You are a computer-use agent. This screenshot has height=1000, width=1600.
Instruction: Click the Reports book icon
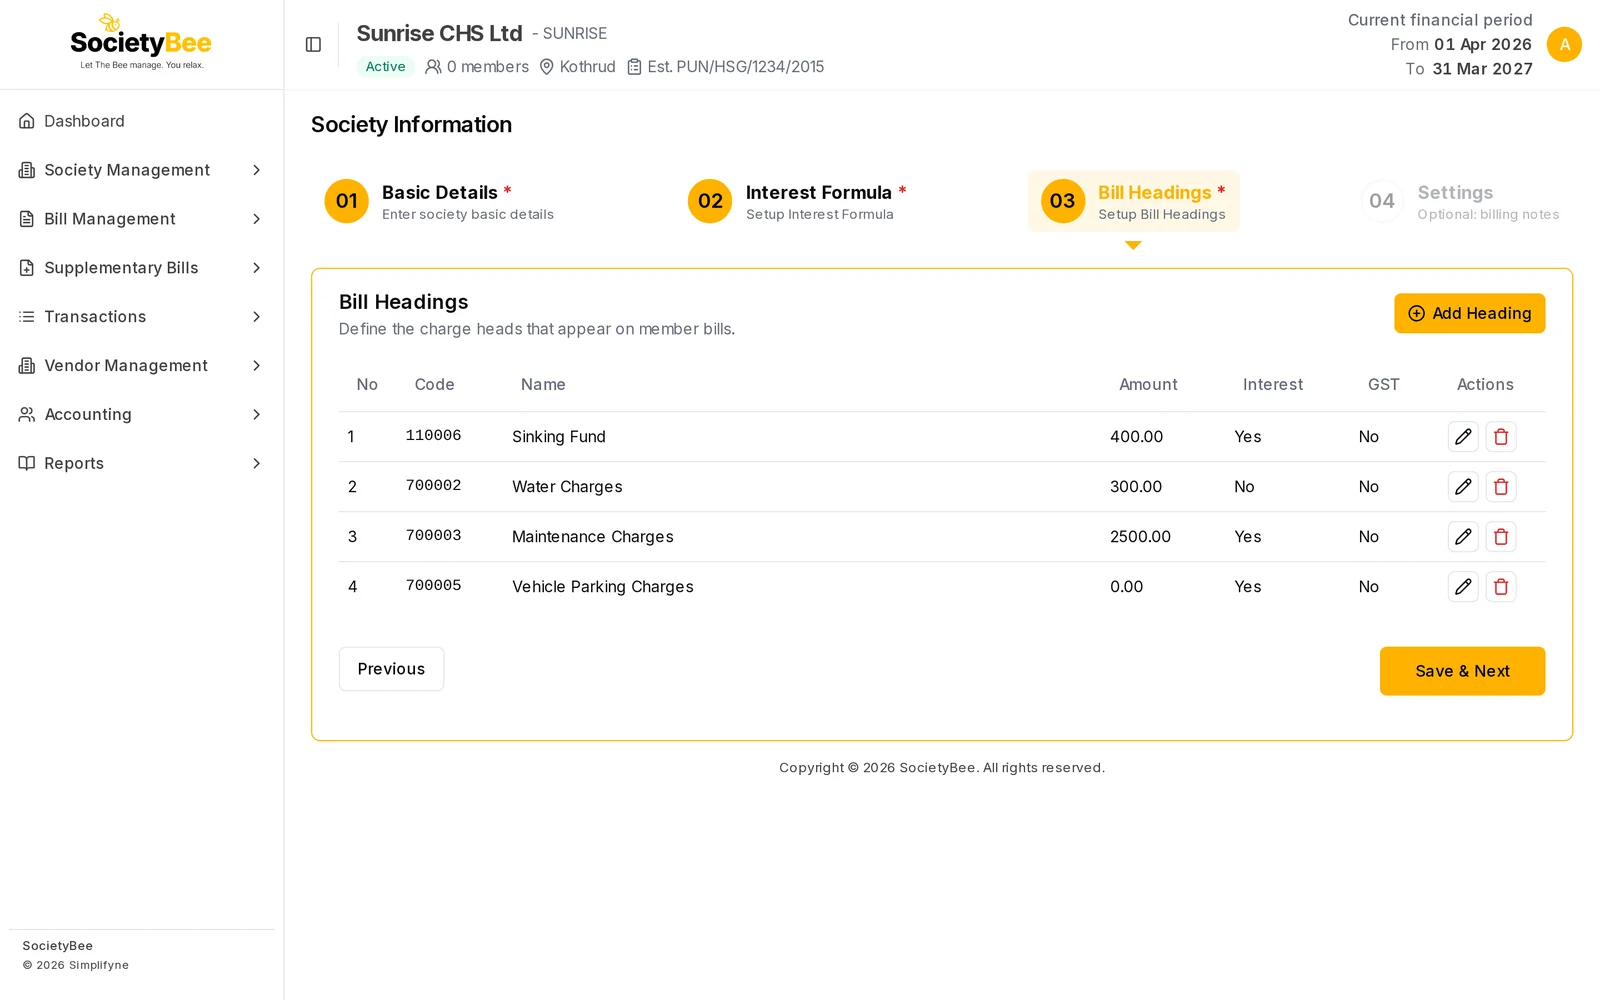point(27,464)
